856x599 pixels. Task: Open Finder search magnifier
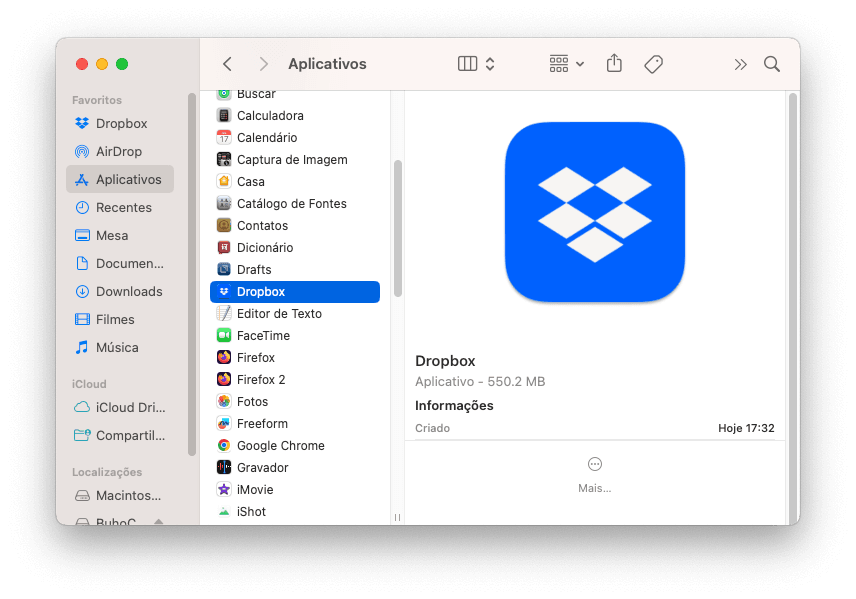[772, 64]
